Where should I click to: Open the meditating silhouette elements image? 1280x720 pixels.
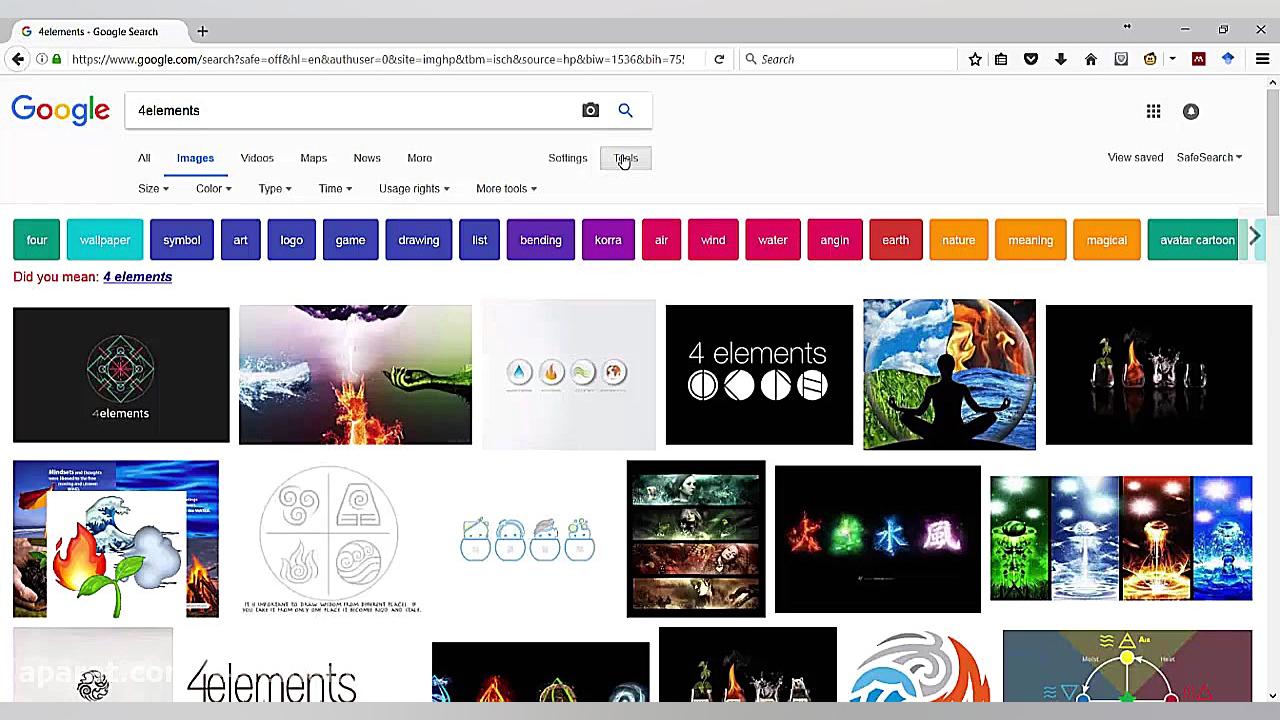[x=950, y=374]
